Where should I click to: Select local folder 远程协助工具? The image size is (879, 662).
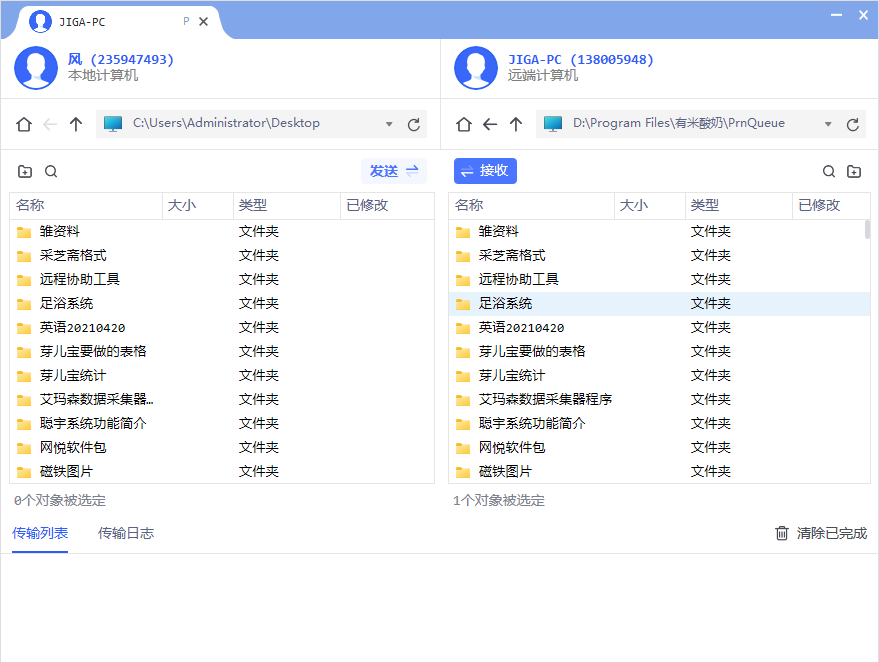coord(221,280)
